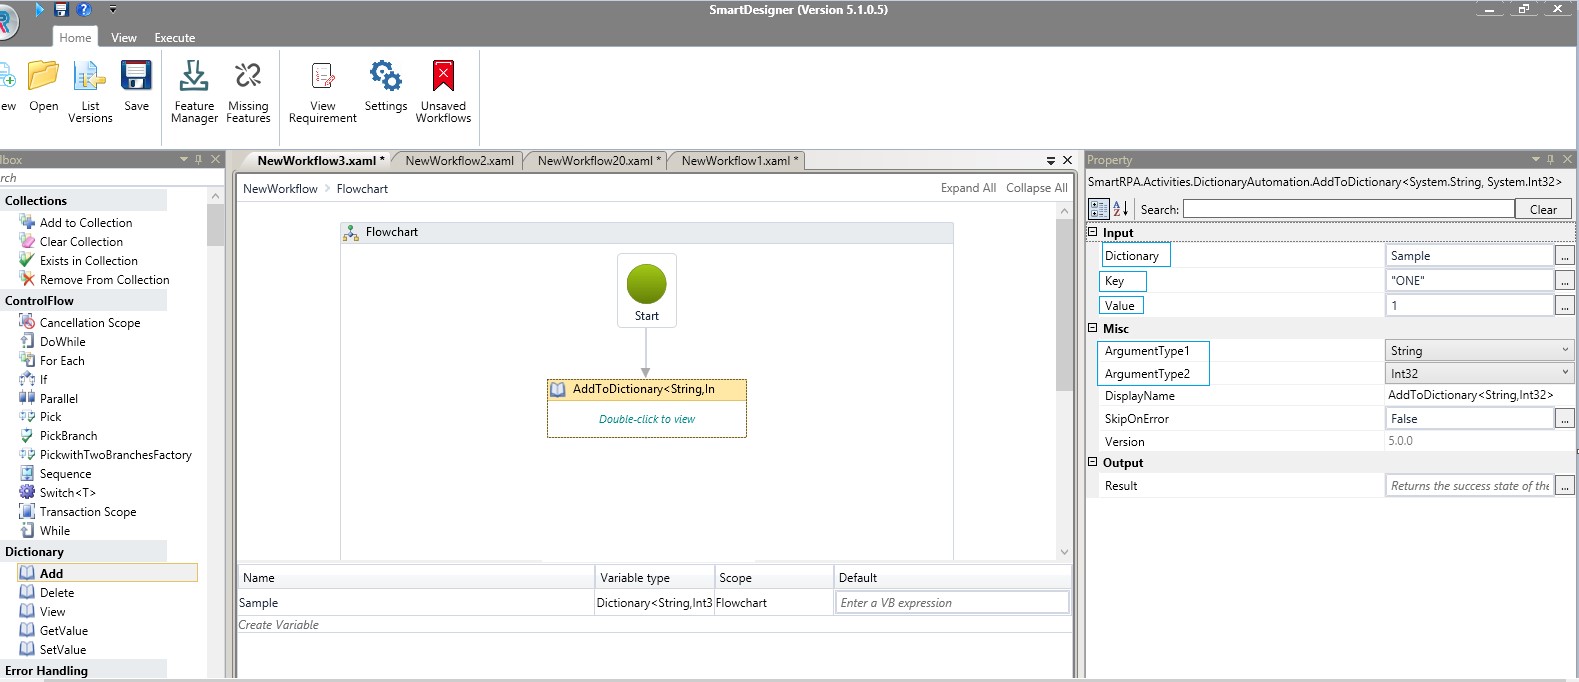Open Settings from the ribbon
The height and width of the screenshot is (682, 1579).
[x=385, y=77]
